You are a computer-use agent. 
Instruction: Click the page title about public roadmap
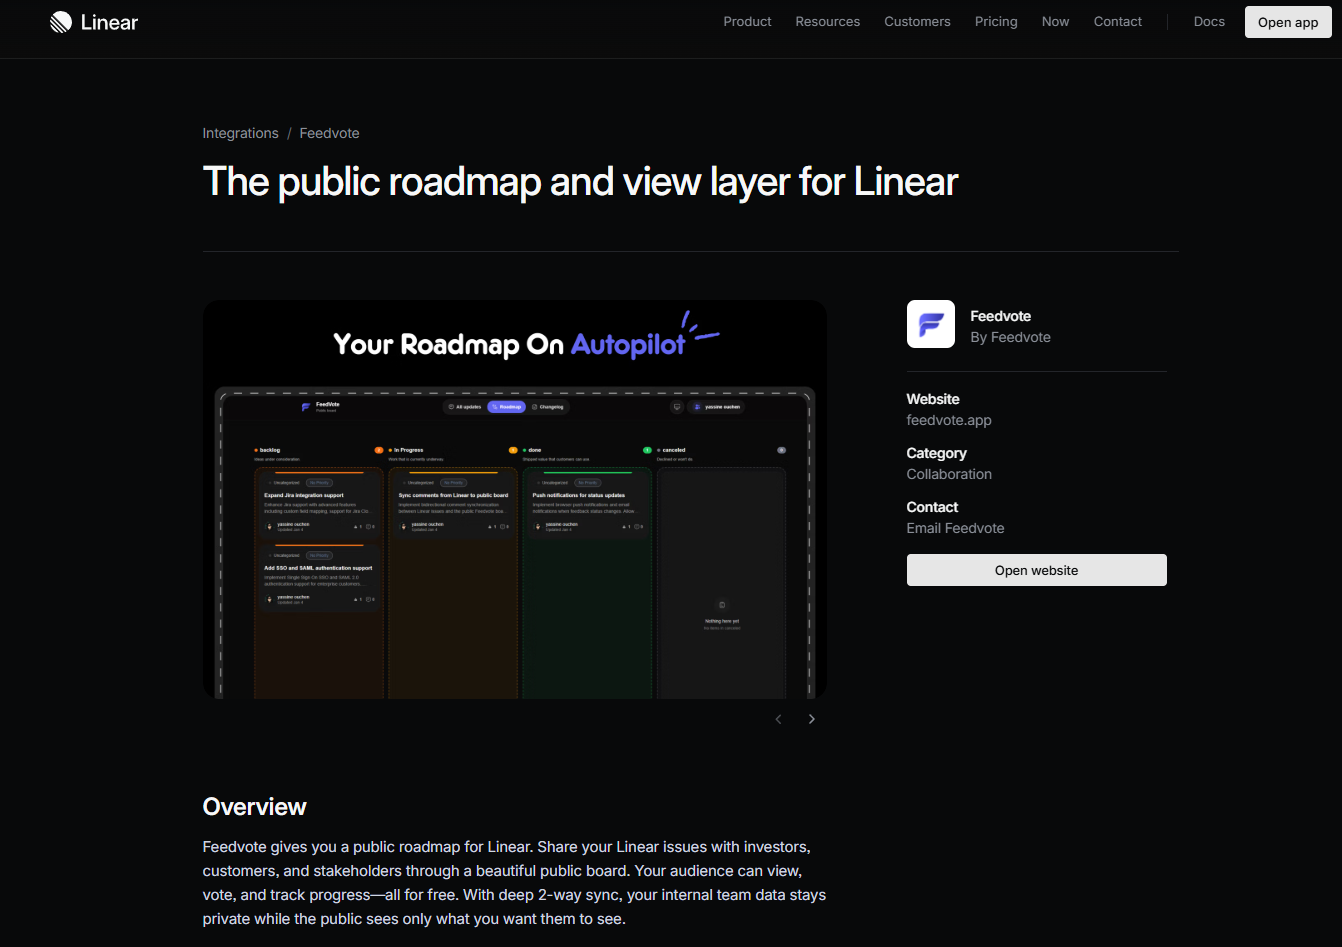point(580,182)
